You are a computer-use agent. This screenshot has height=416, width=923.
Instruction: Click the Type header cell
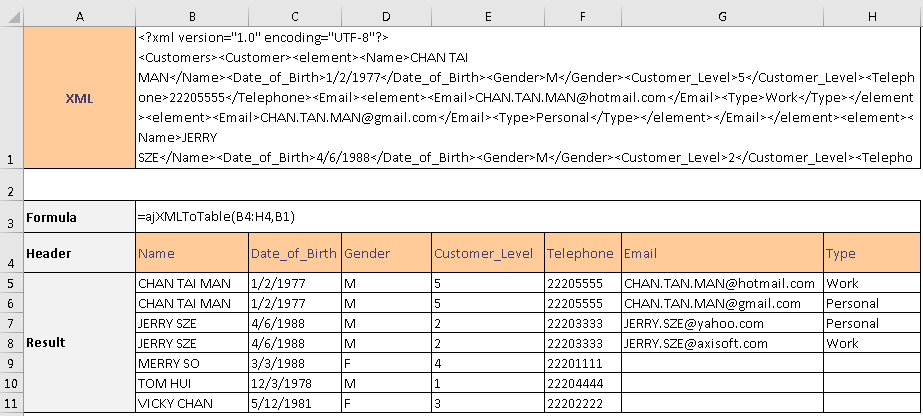click(871, 254)
